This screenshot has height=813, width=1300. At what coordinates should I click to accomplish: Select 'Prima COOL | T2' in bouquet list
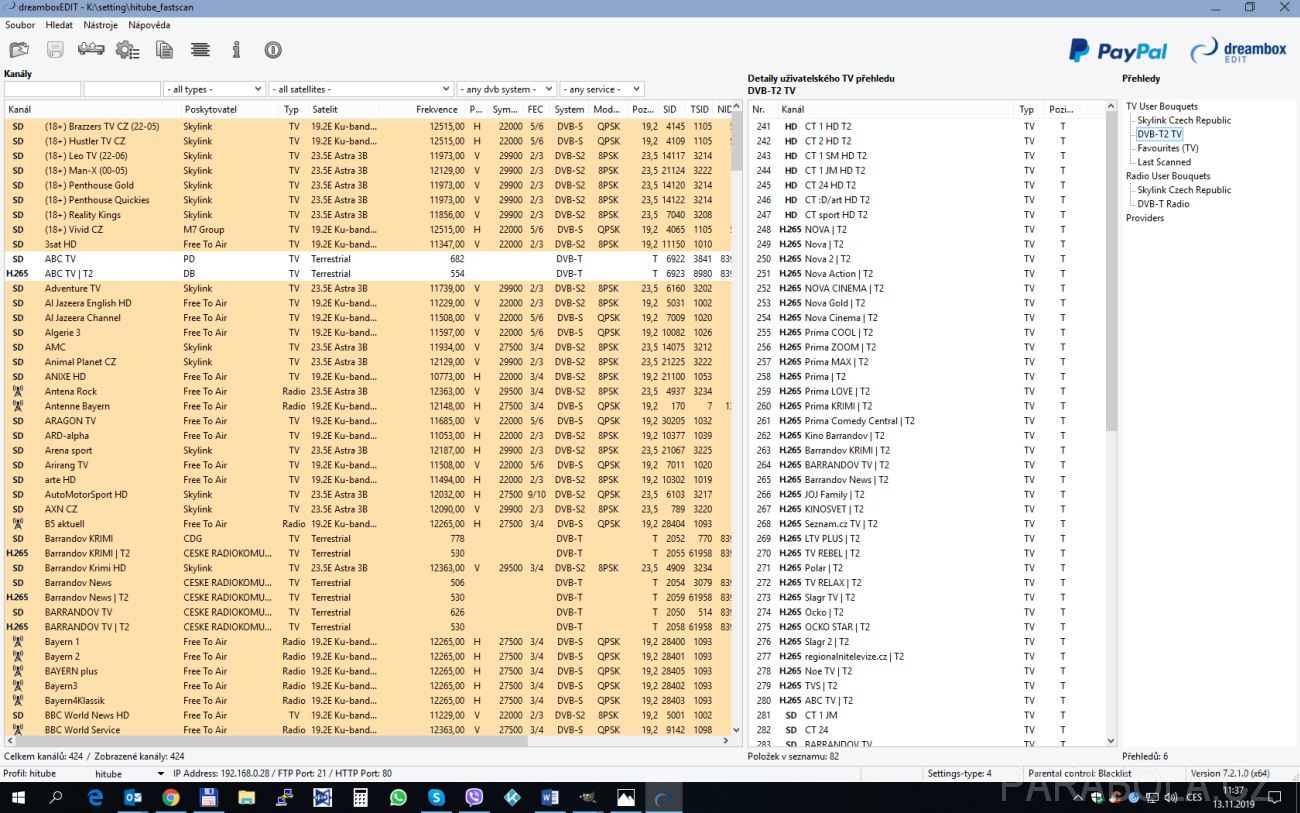(926, 333)
